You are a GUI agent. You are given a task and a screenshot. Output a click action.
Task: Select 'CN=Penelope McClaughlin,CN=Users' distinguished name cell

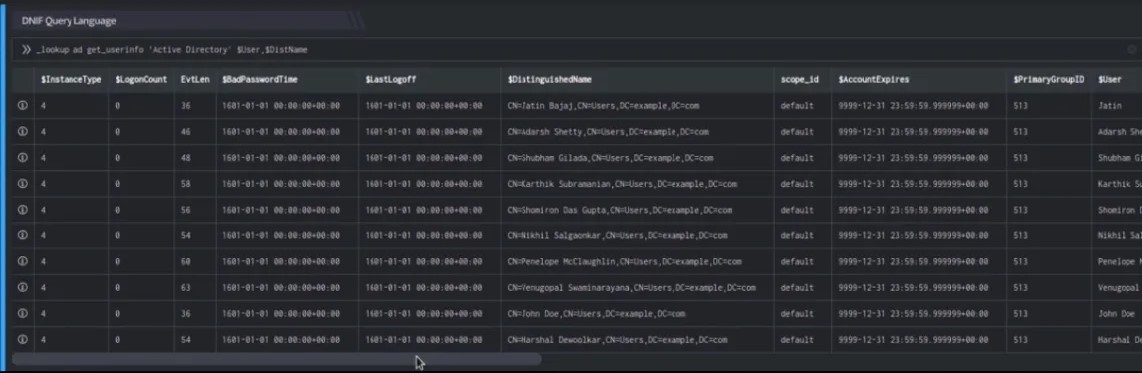[625, 262]
